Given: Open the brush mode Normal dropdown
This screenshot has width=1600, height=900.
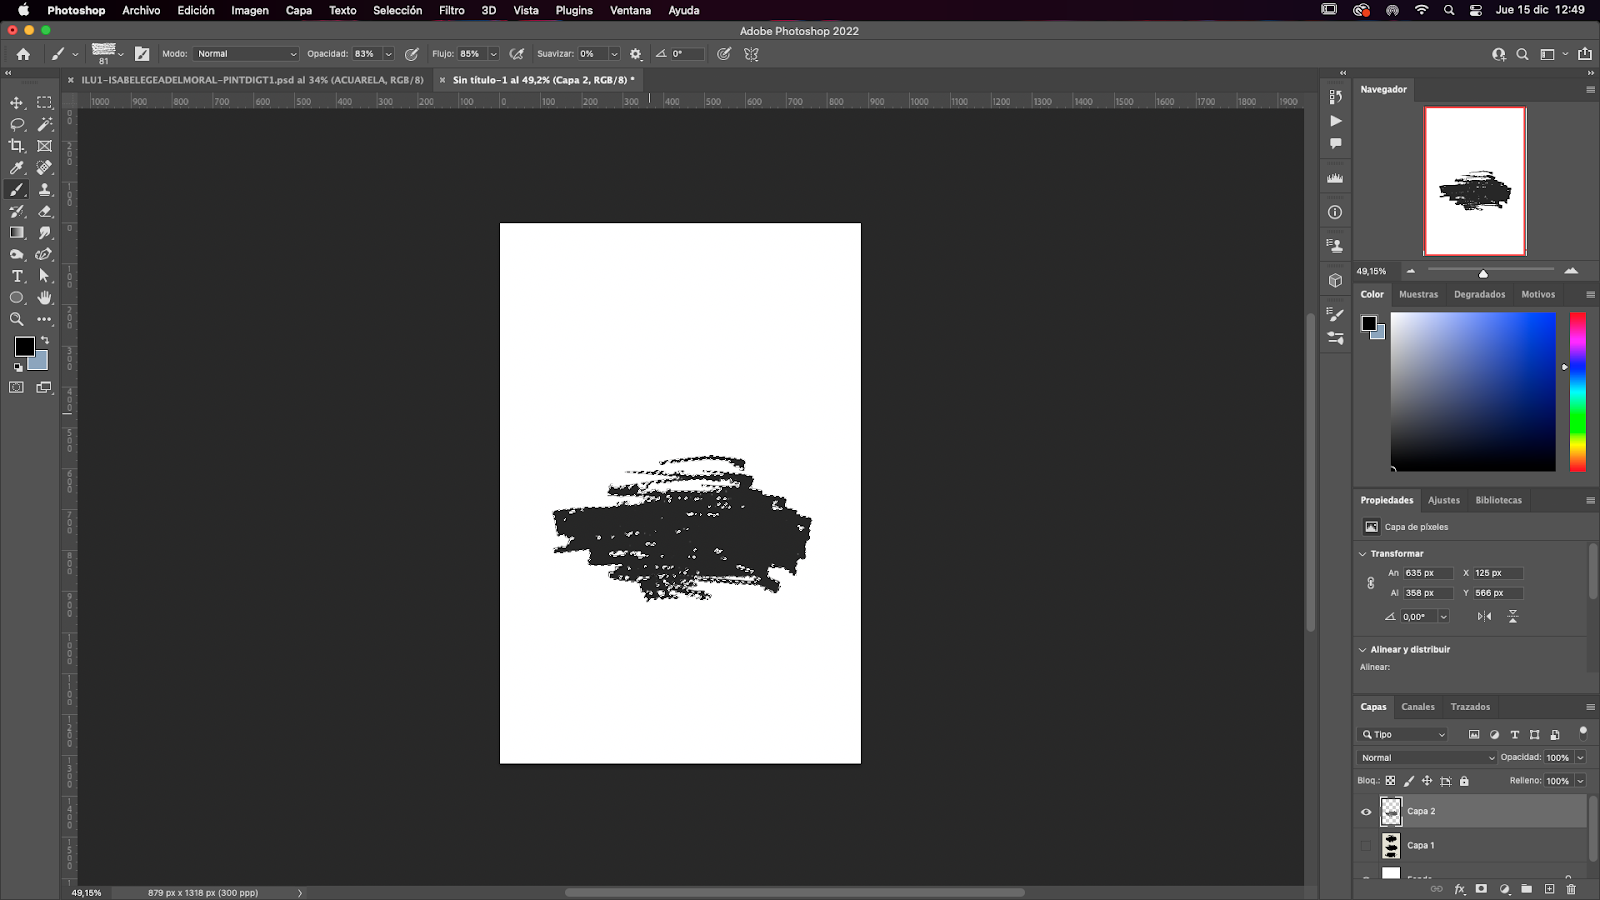Looking at the screenshot, I should tap(247, 54).
